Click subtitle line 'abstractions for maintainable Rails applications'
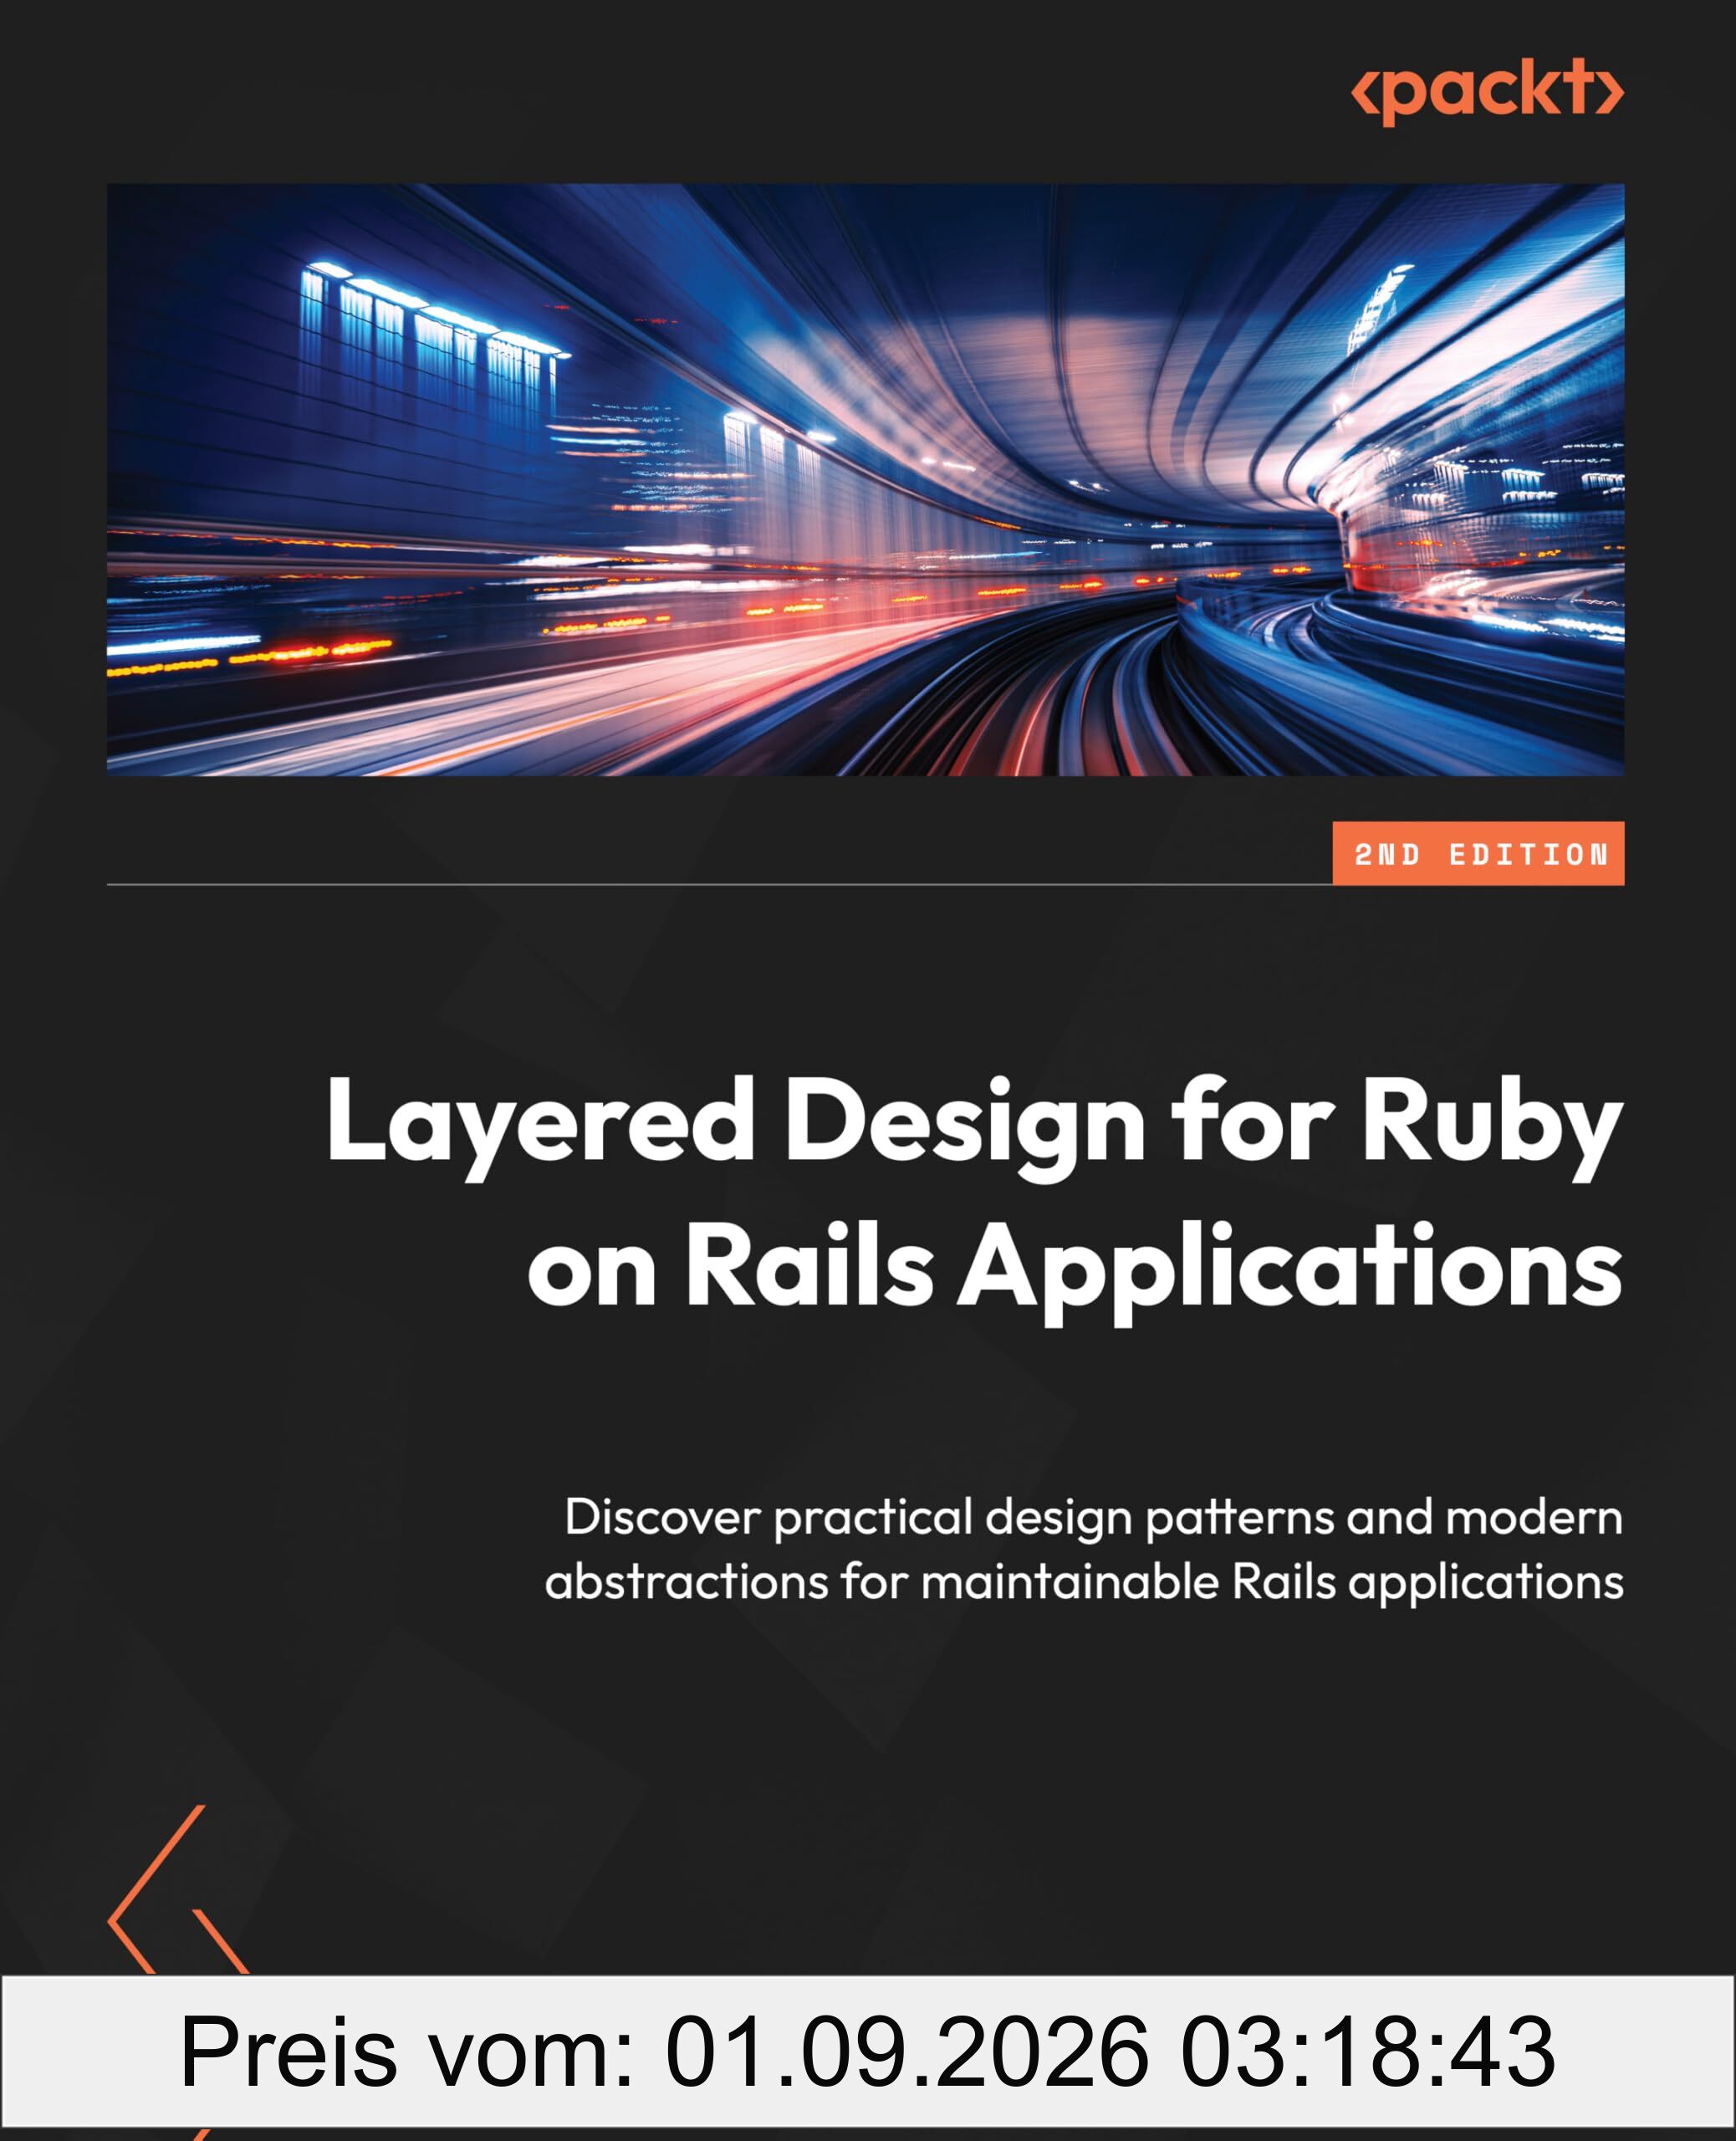1736x2141 pixels. [x=1084, y=1583]
